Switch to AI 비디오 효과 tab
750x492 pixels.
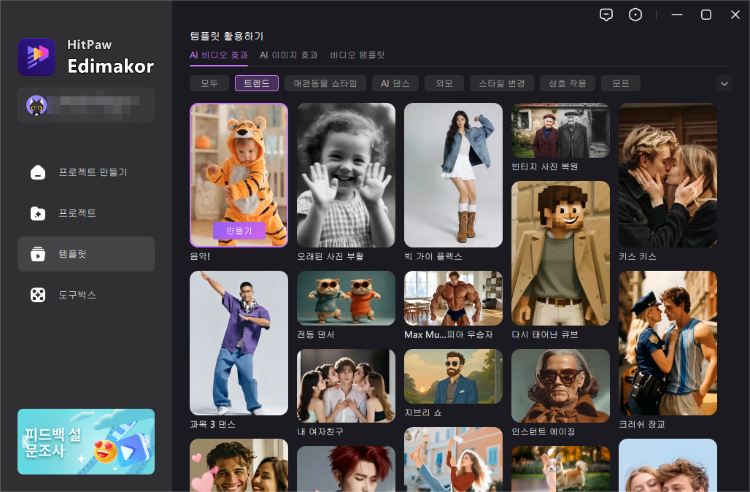point(219,55)
